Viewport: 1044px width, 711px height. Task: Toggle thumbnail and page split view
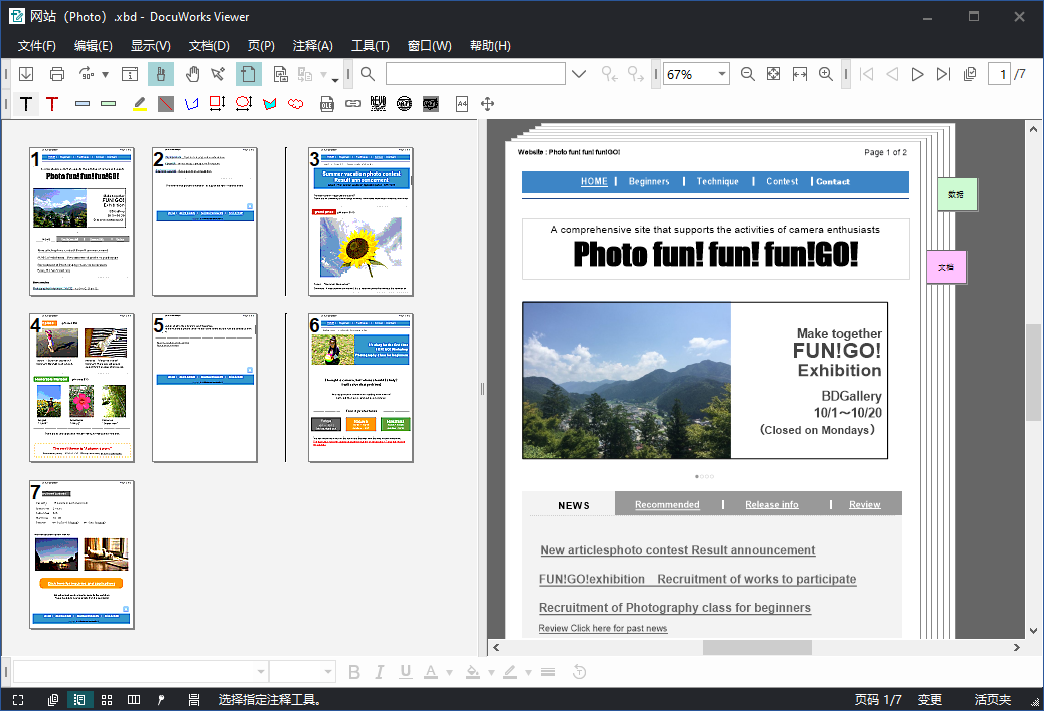tap(79, 700)
